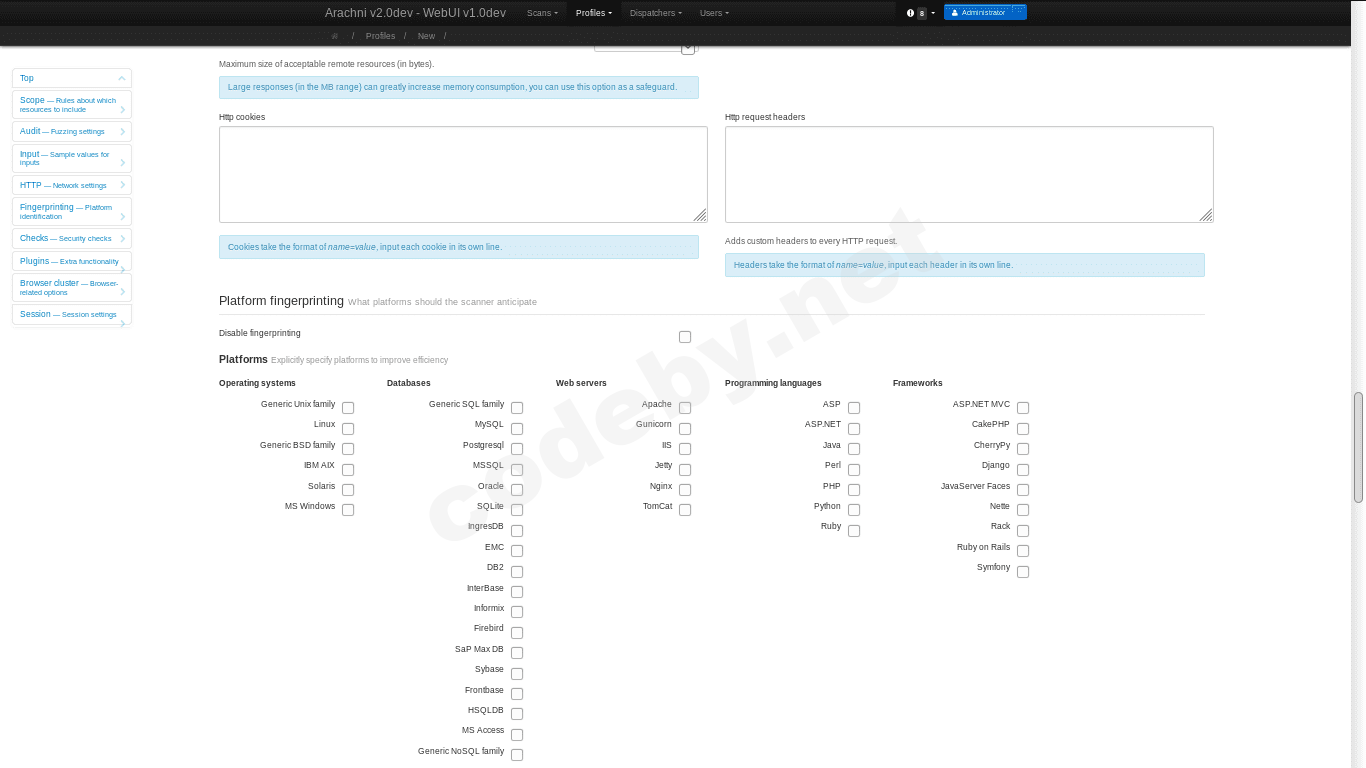The image size is (1366, 768).
Task: Tick the ASP language checkbox
Action: point(854,408)
